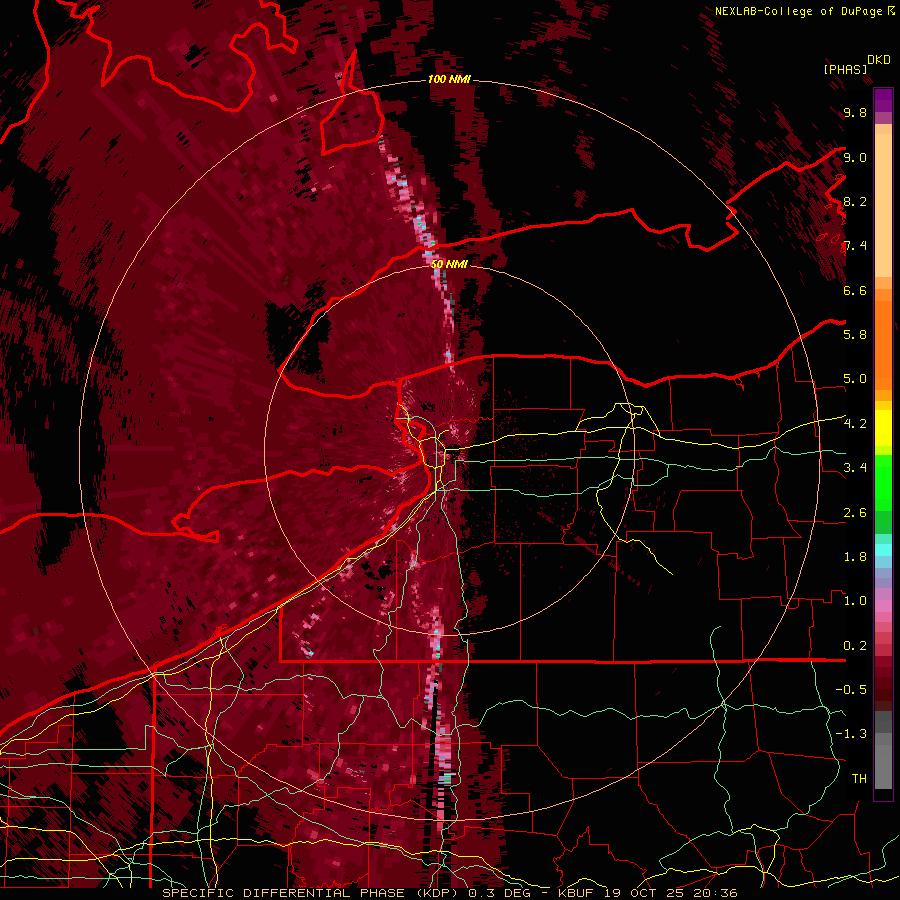The height and width of the screenshot is (900, 900).
Task: Click the 9.0 legend value
Action: point(855,157)
